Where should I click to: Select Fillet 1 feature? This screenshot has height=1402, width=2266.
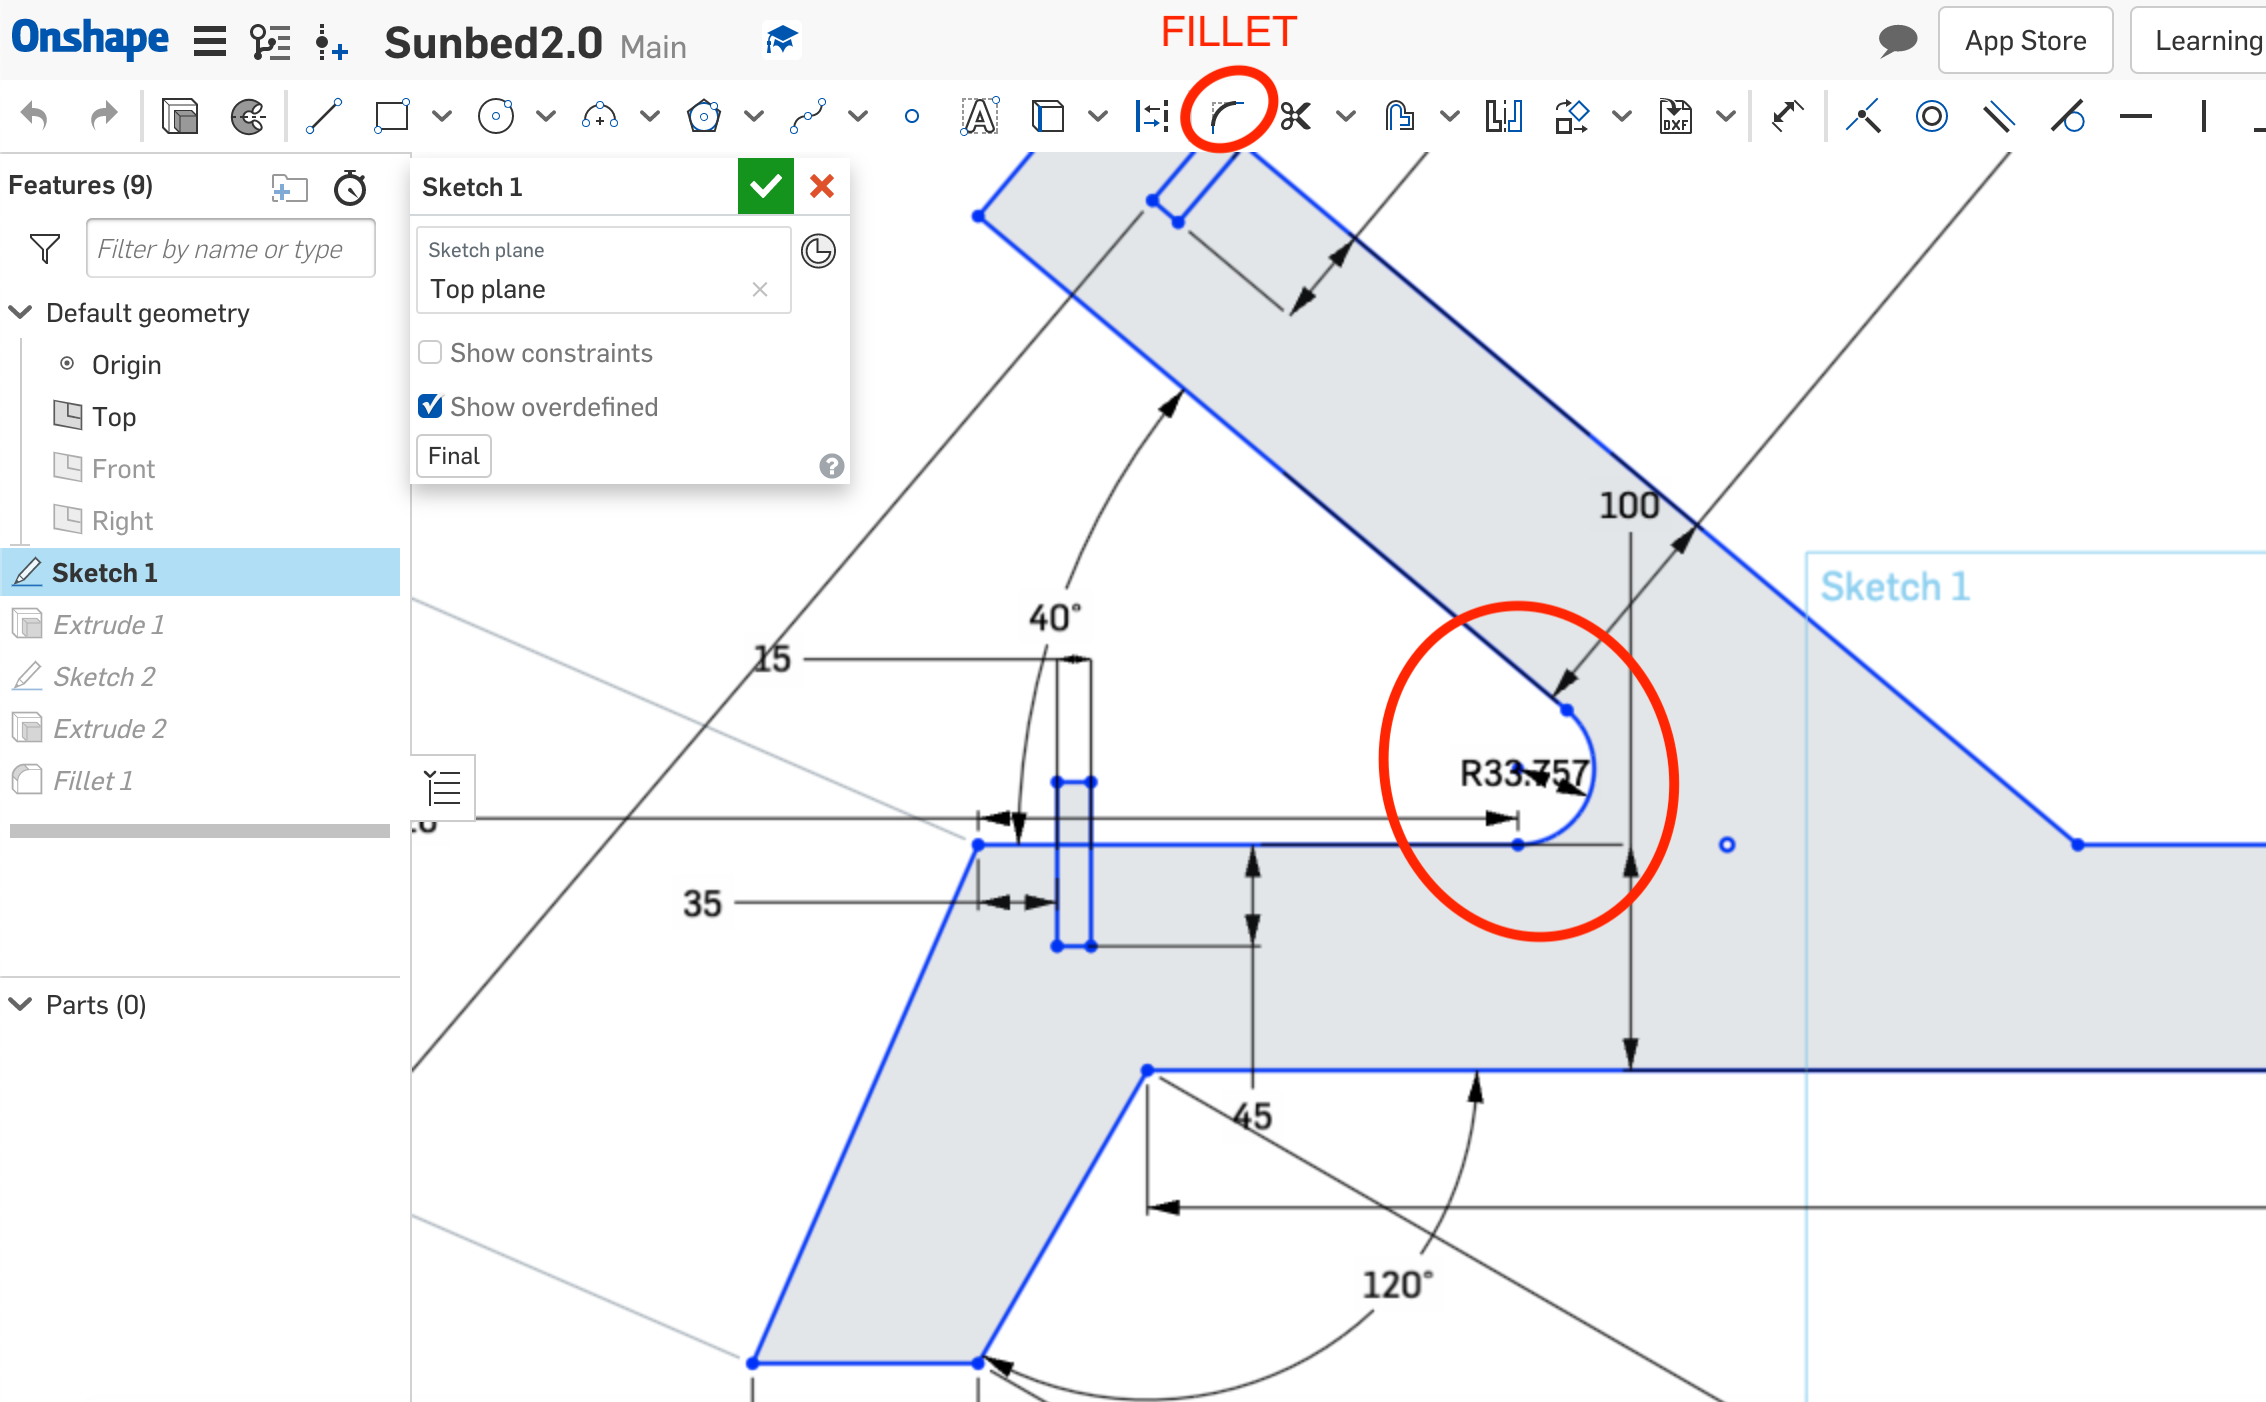pyautogui.click(x=200, y=780)
